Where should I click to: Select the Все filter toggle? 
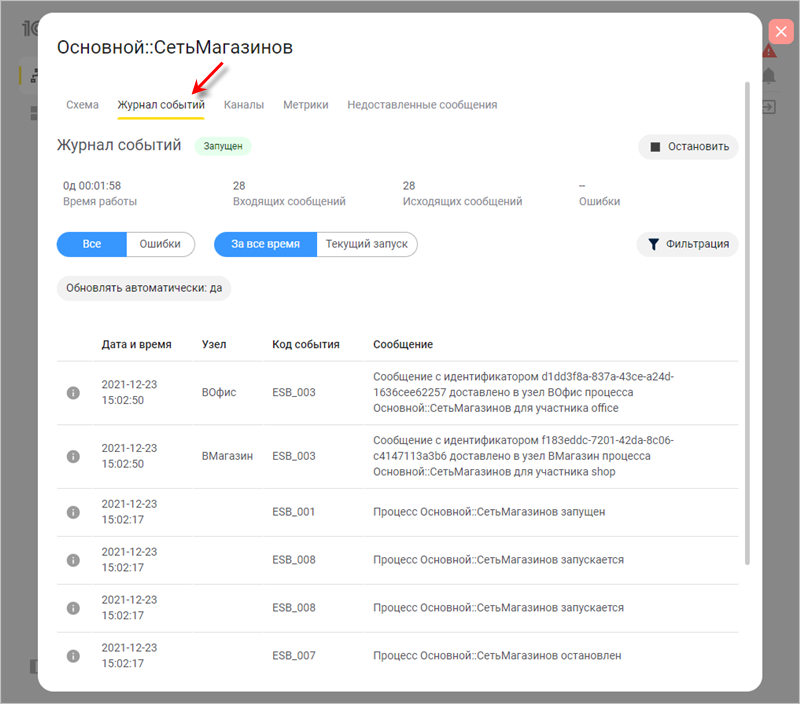92,244
